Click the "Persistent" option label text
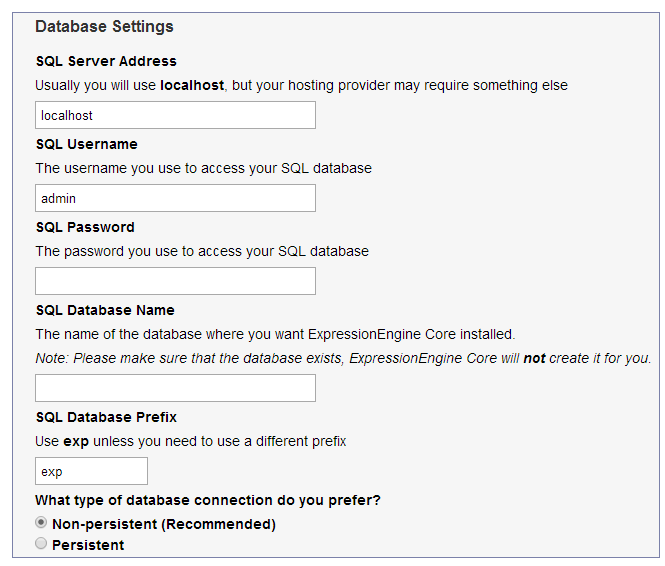This screenshot has width=665, height=566. (88, 545)
